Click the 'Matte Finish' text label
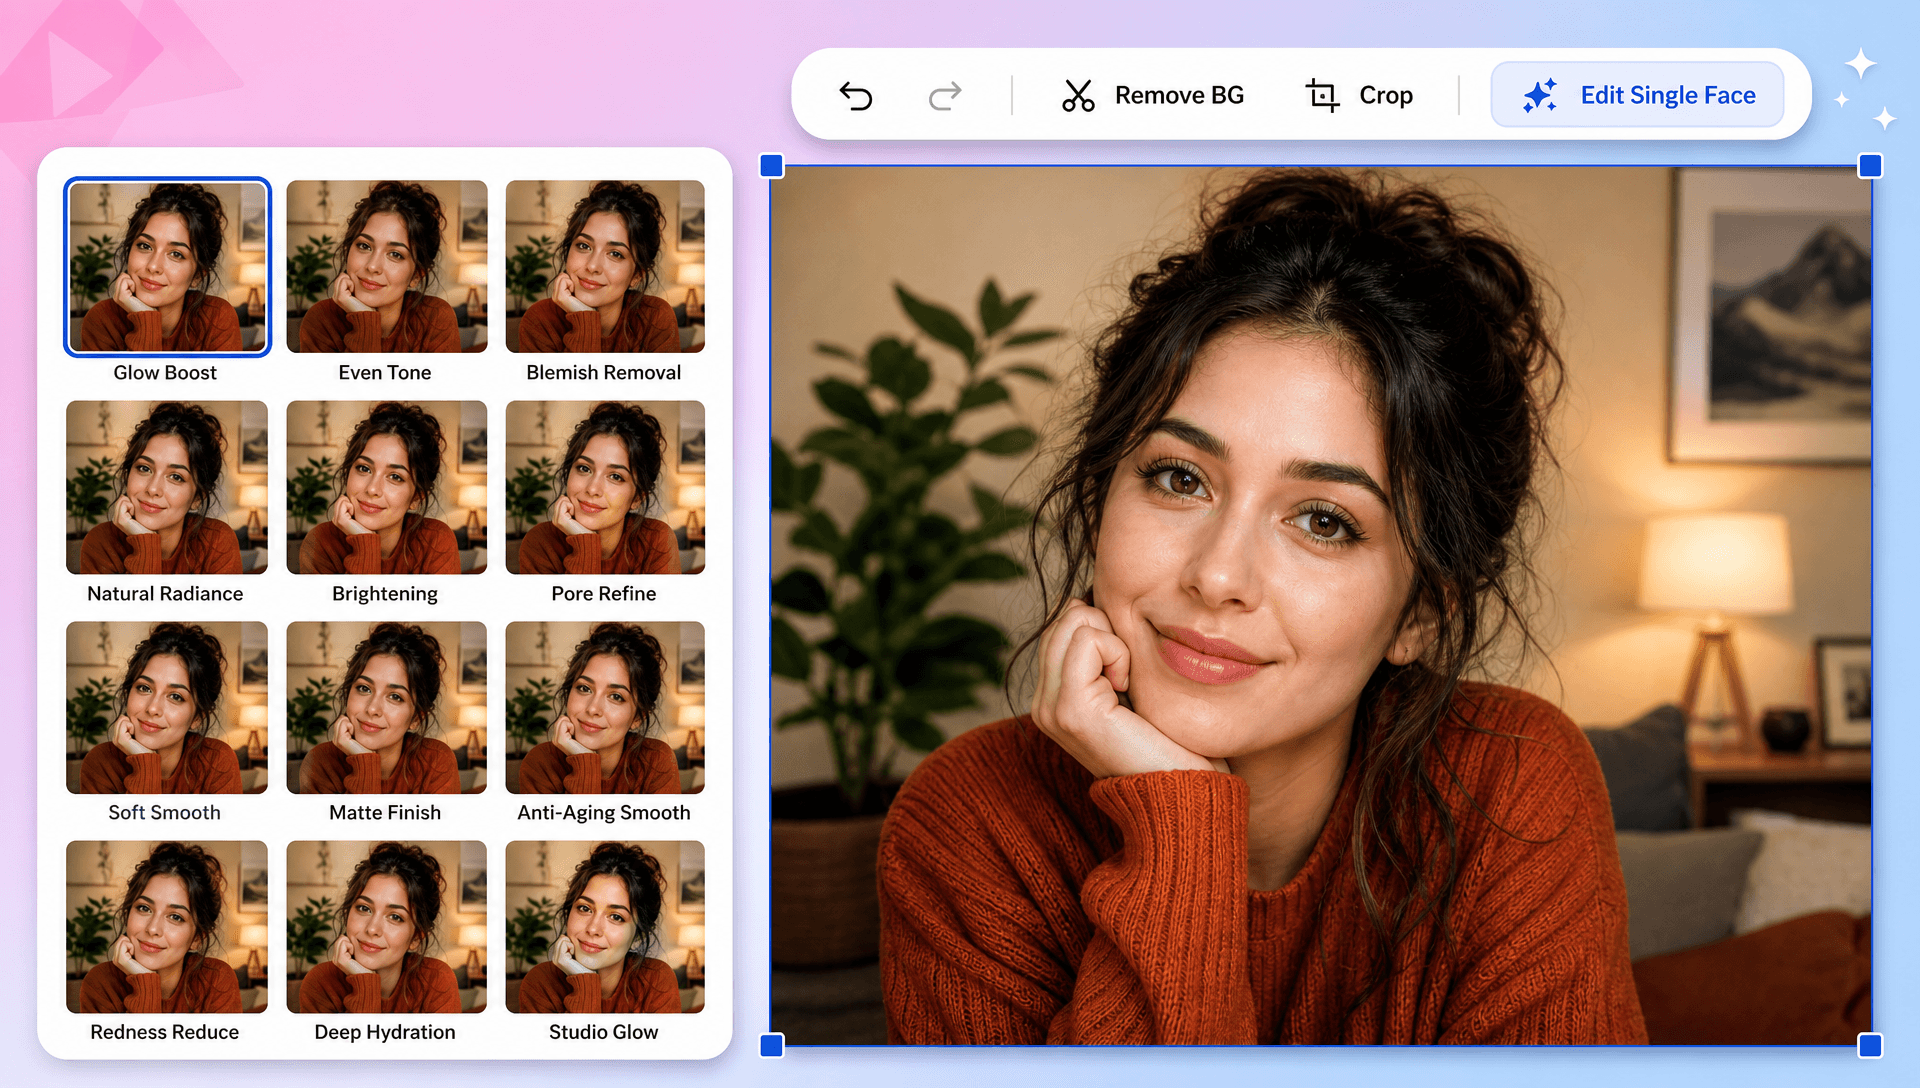Image resolution: width=1920 pixels, height=1088 pixels. 385,813
